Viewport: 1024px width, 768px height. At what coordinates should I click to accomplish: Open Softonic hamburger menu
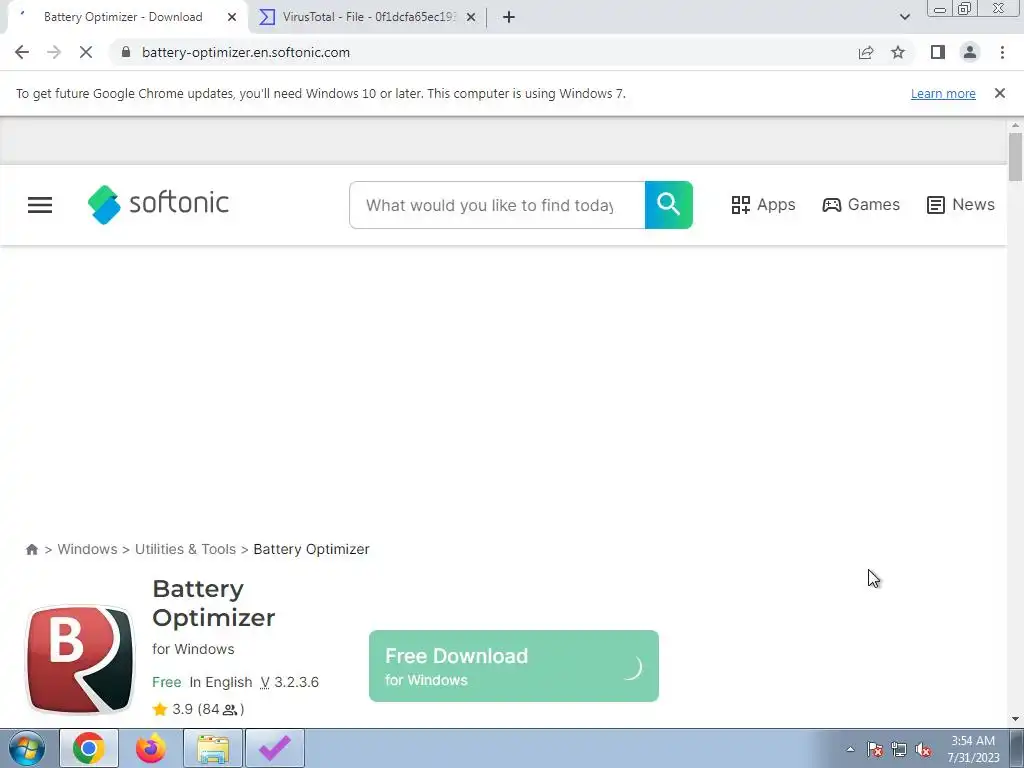[40, 205]
